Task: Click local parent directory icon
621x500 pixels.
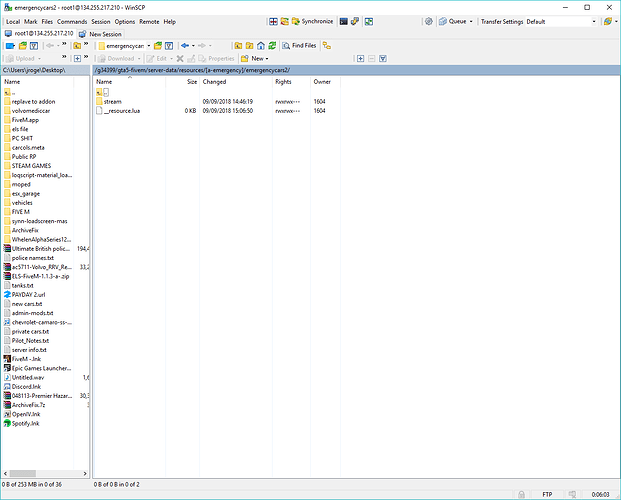Action: 77,46
